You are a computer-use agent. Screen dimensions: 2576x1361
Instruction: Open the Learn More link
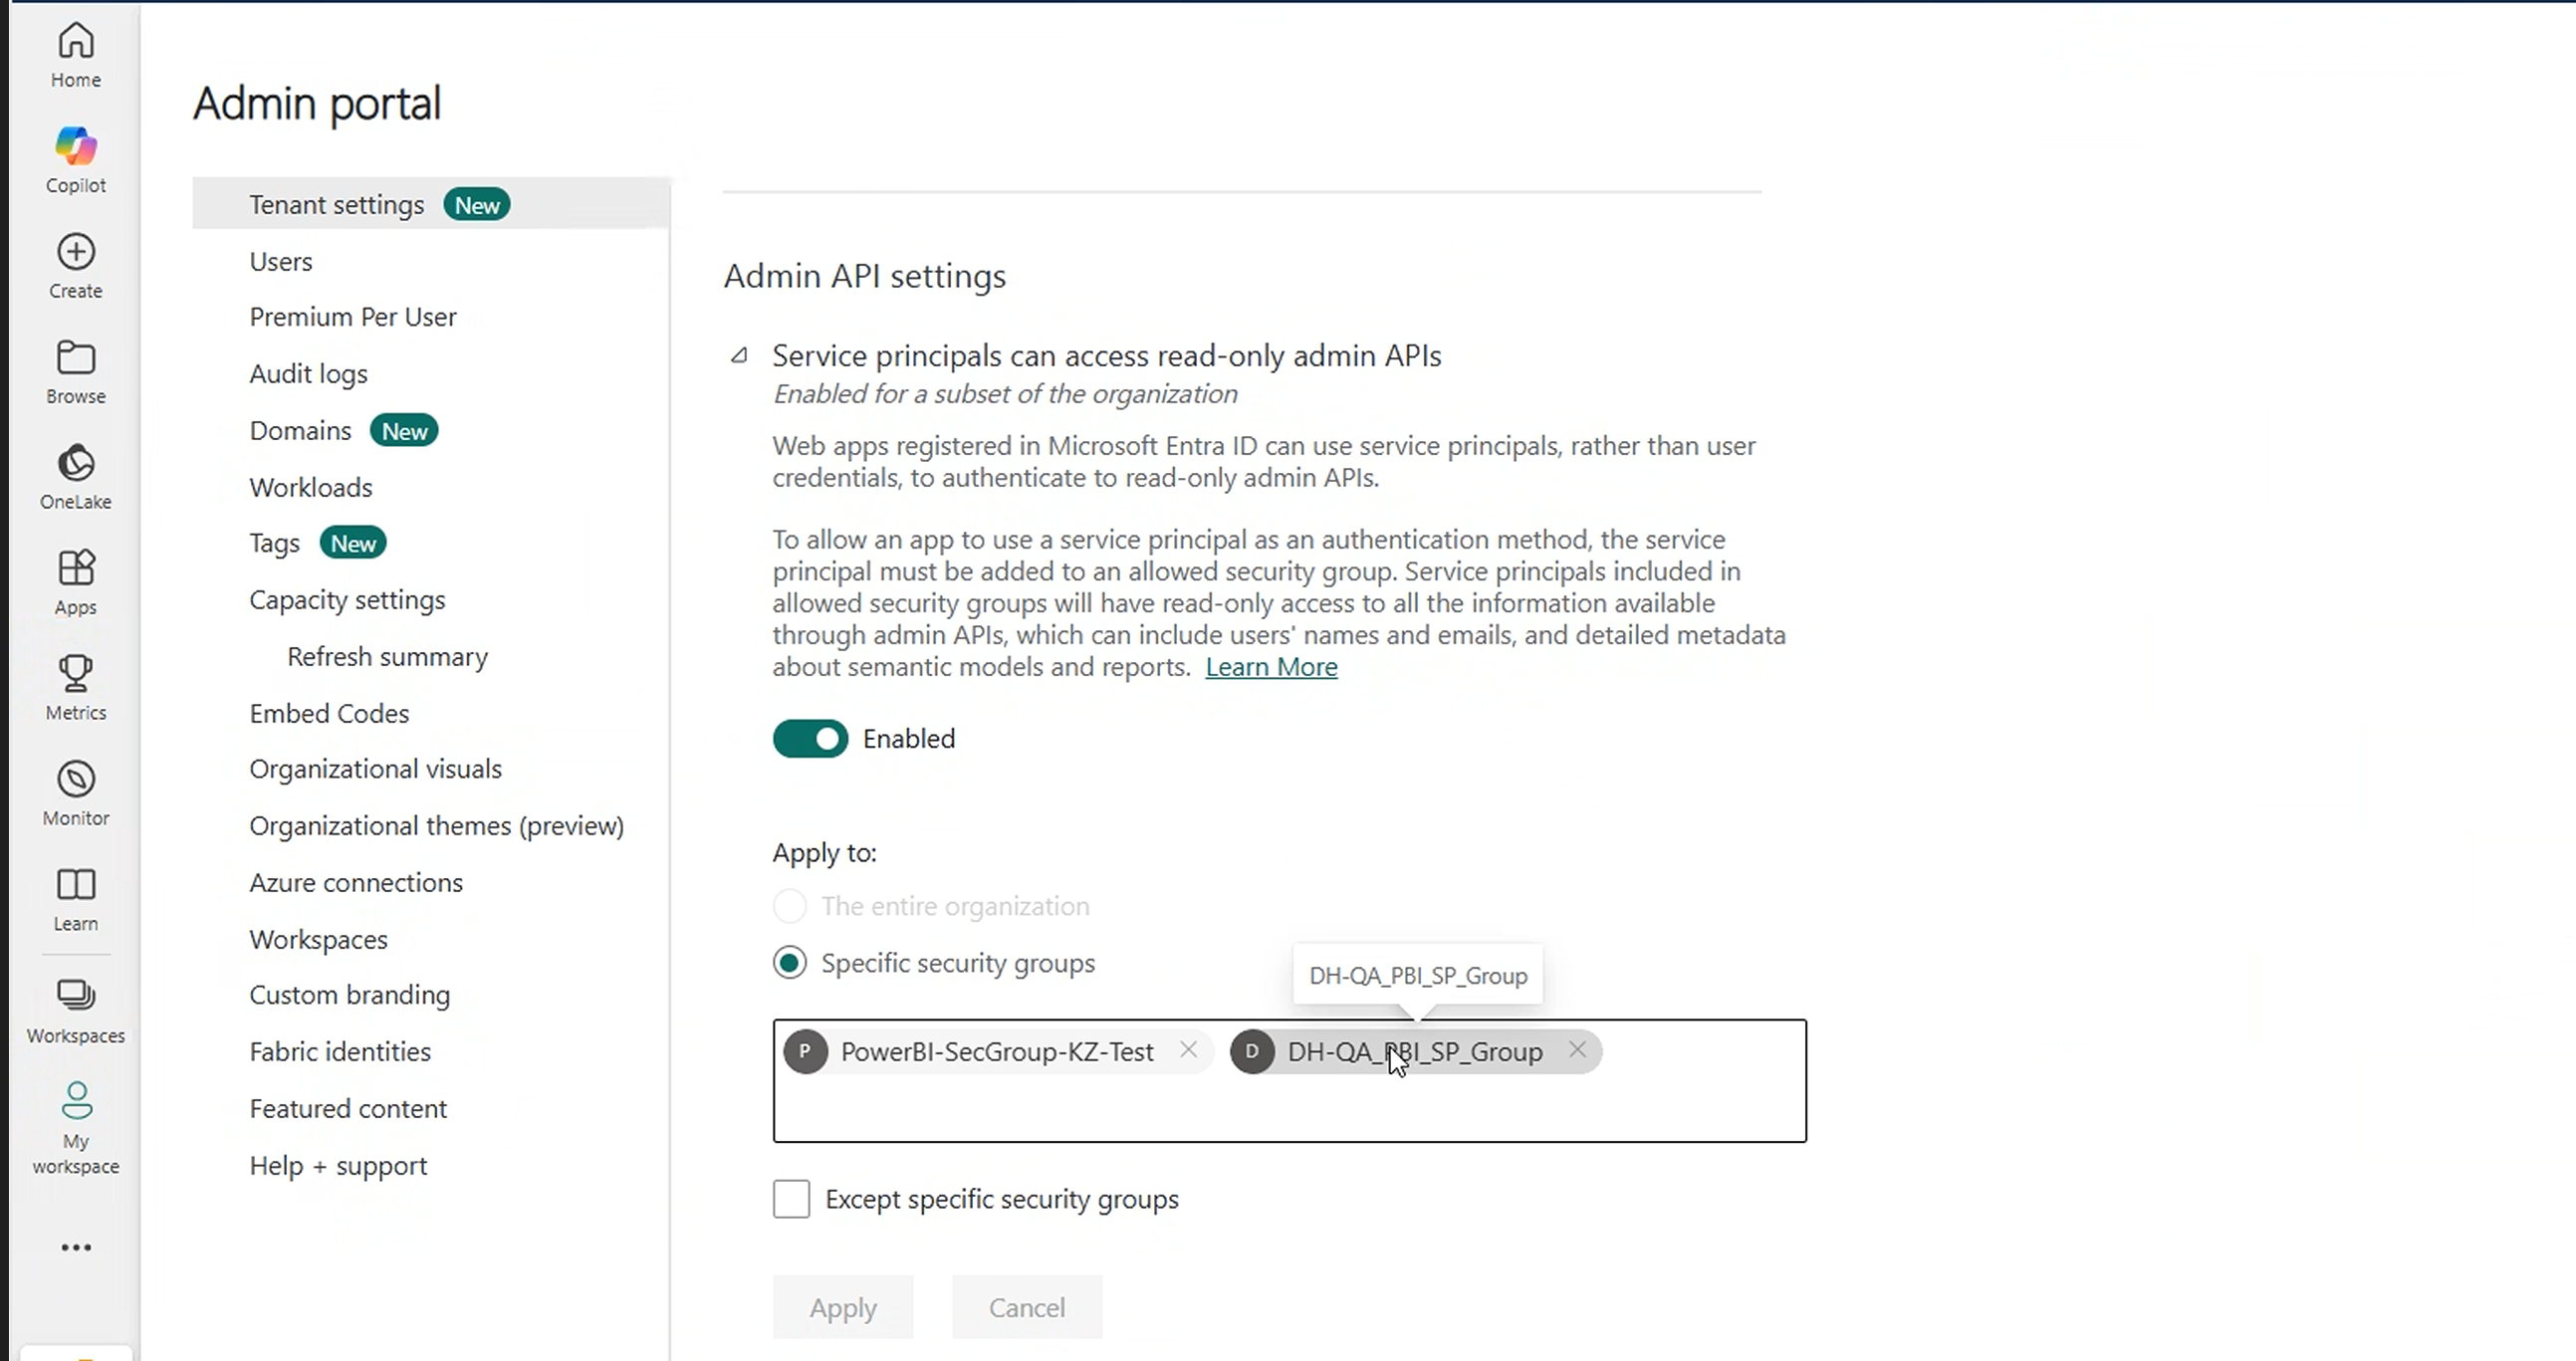point(1271,667)
